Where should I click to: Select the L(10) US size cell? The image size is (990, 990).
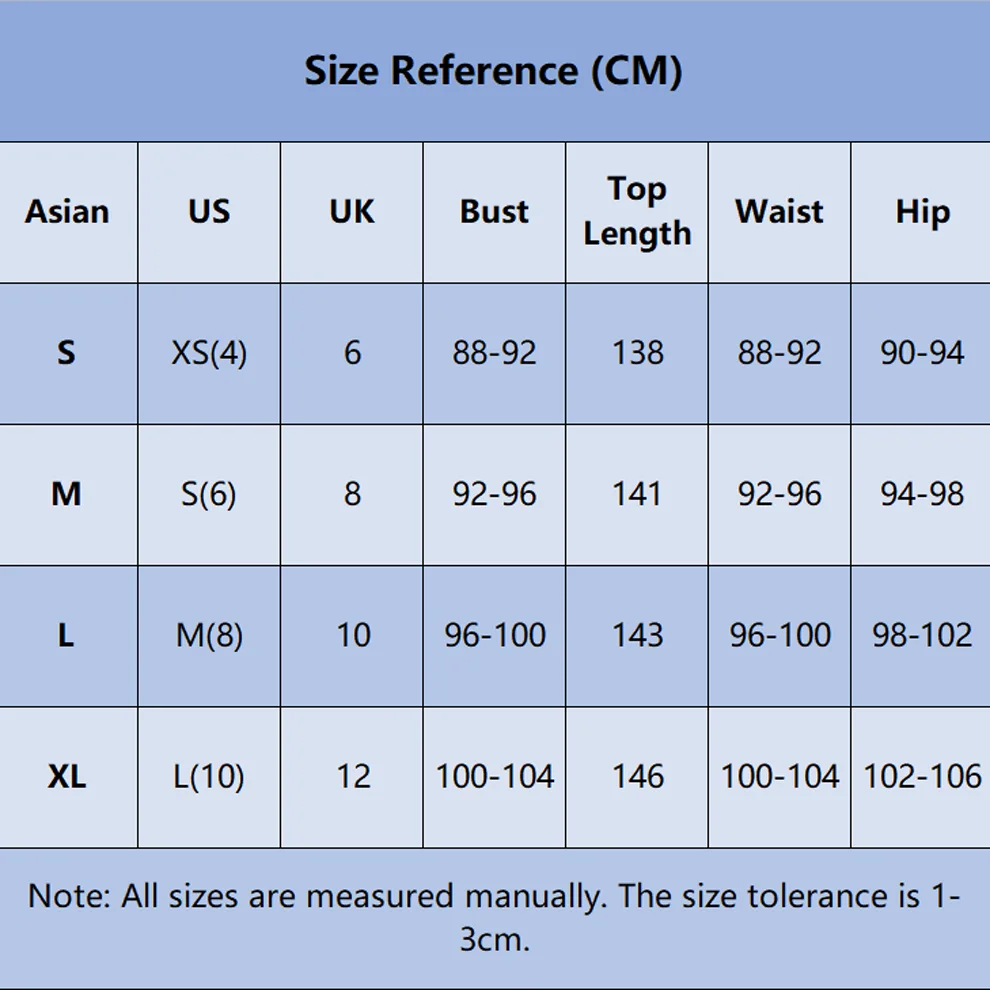click(x=209, y=777)
